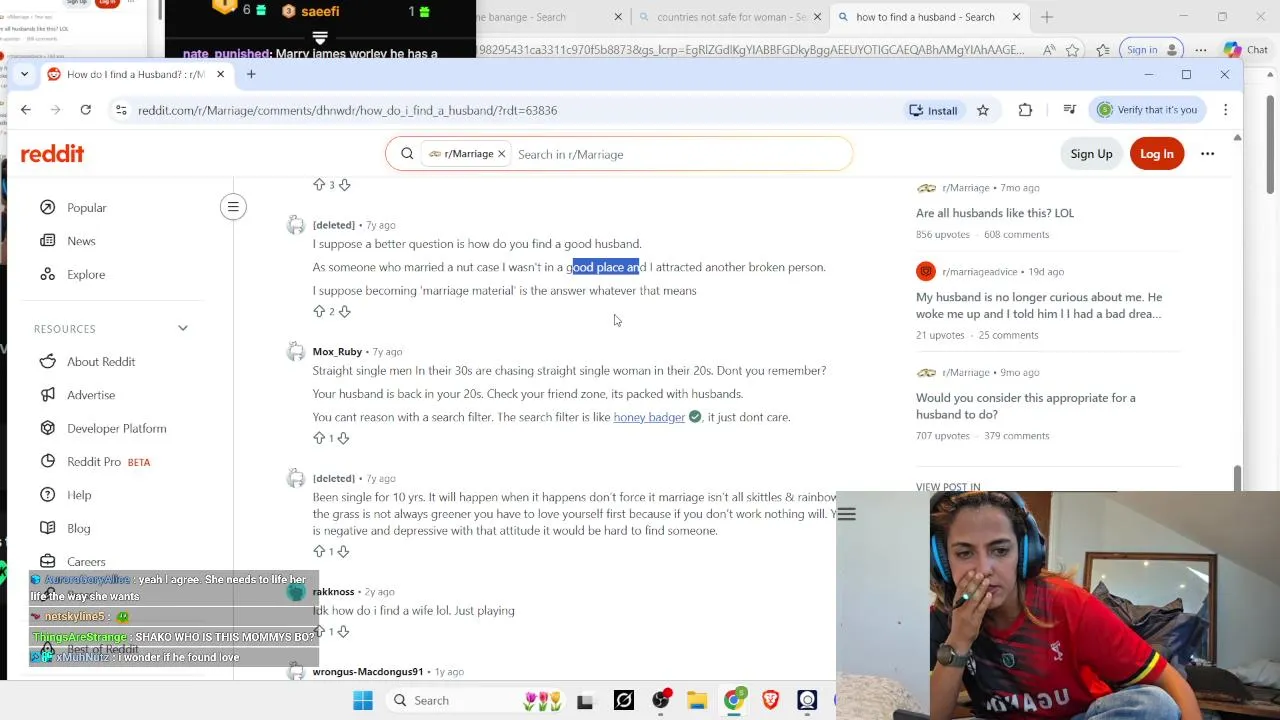The width and height of the screenshot is (1280, 720).
Task: Click the Sign Up button
Action: 1091,154
